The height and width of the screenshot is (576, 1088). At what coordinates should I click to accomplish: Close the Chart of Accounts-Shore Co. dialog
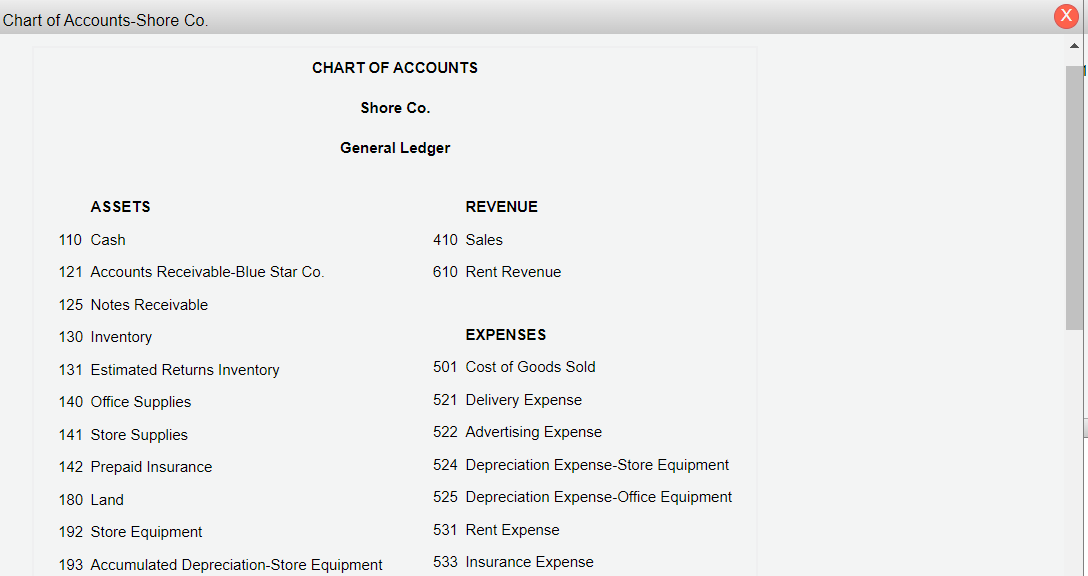(1066, 16)
